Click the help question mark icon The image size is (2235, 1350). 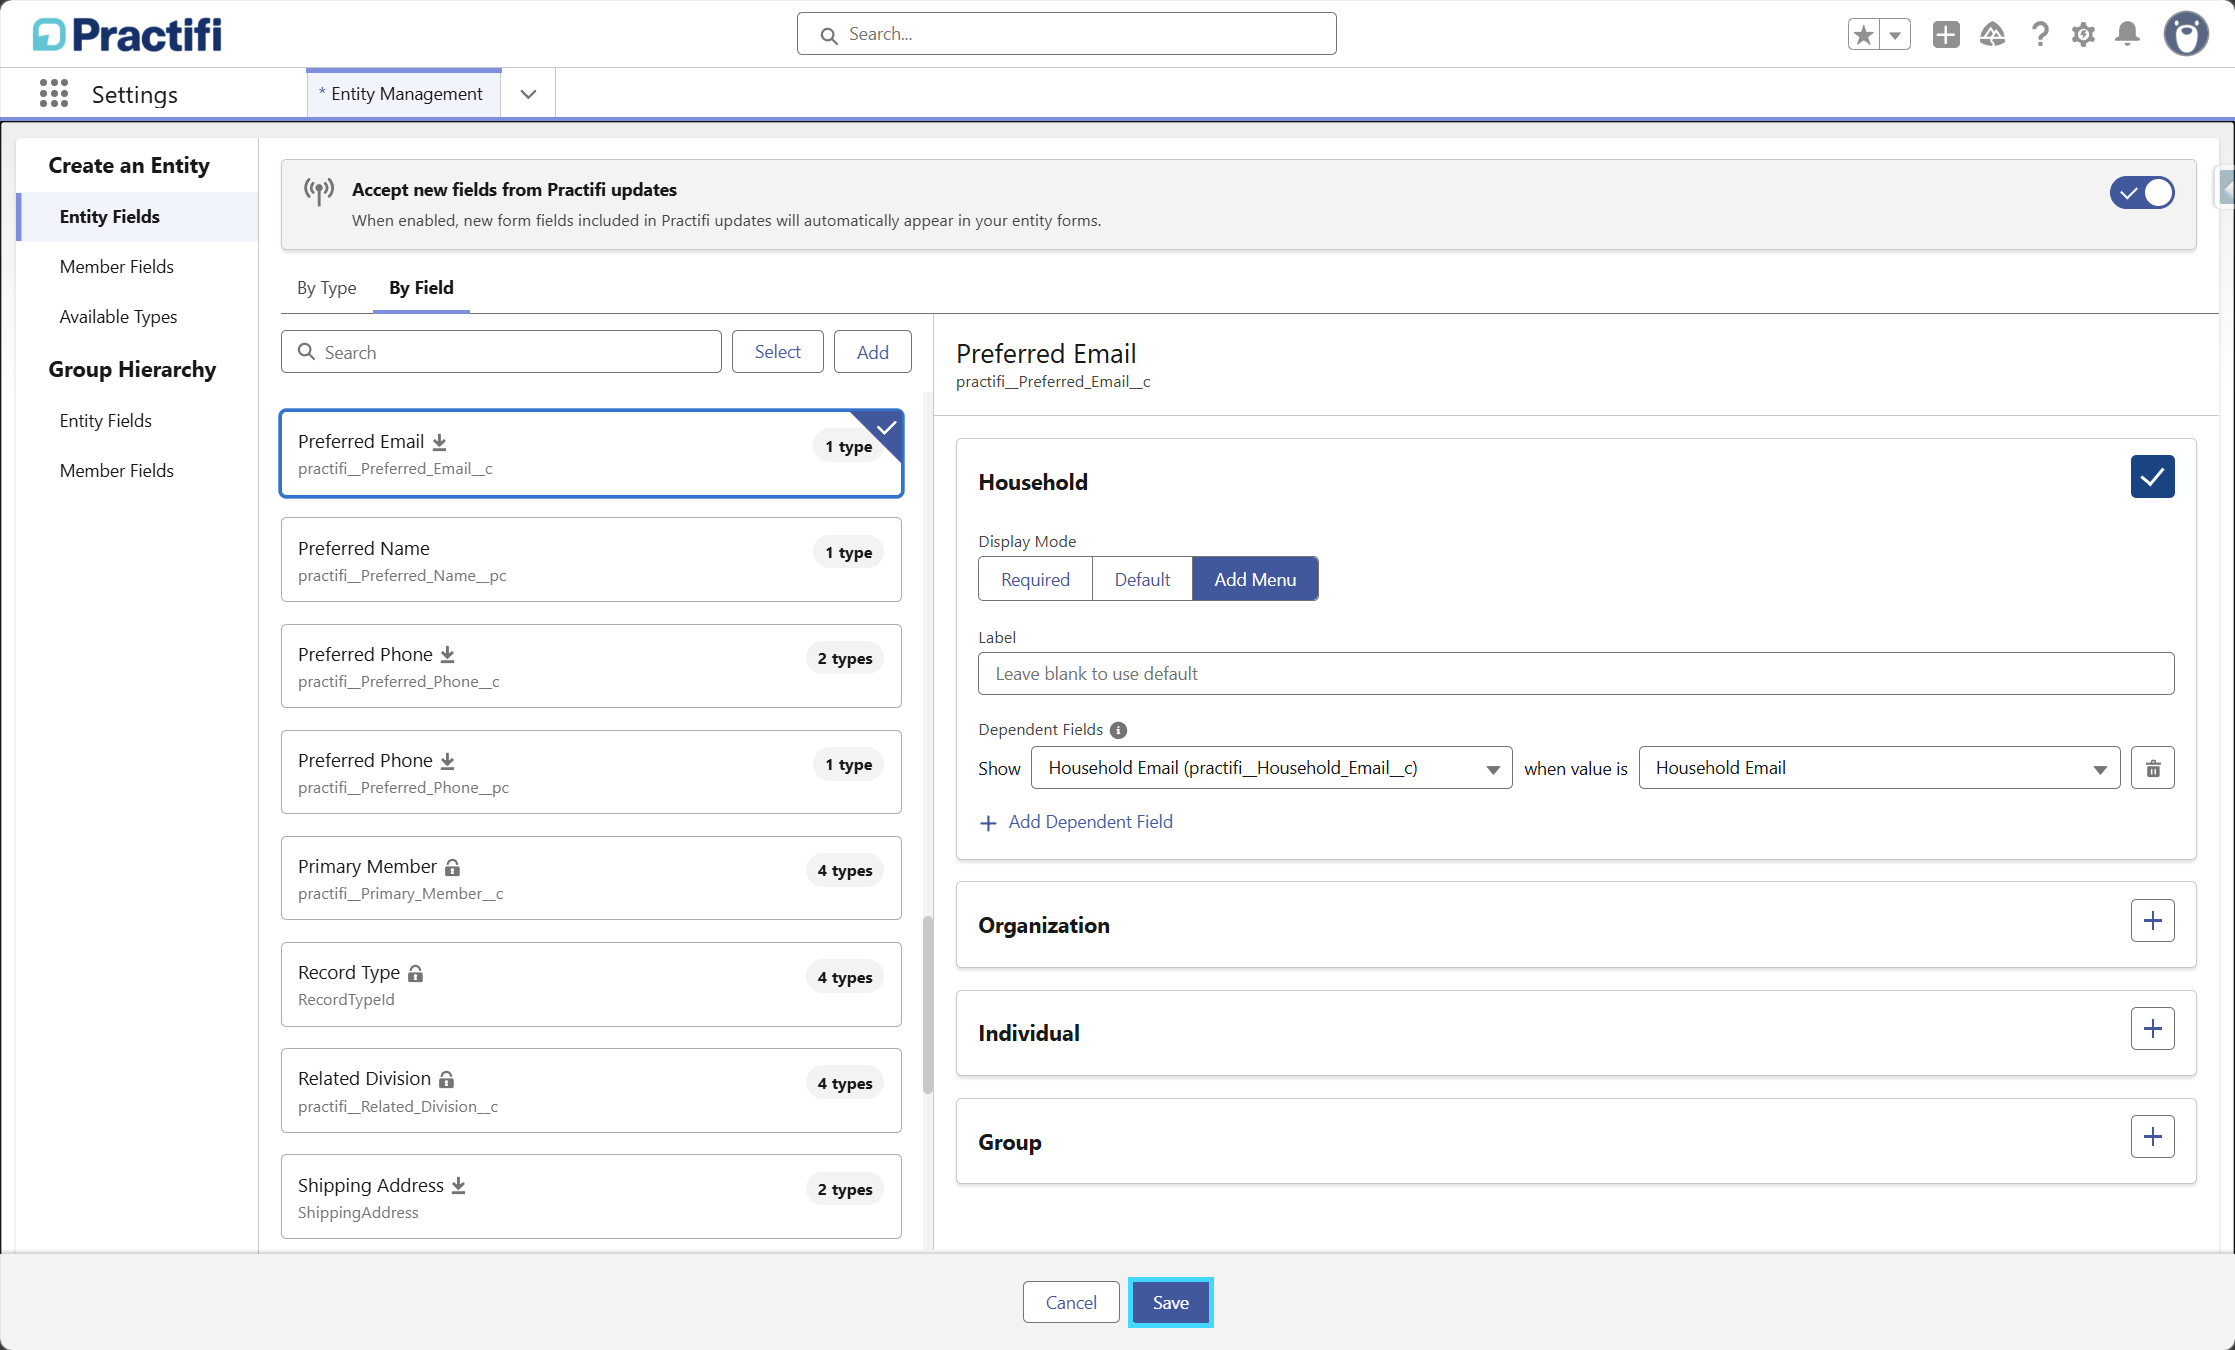coord(2040,35)
